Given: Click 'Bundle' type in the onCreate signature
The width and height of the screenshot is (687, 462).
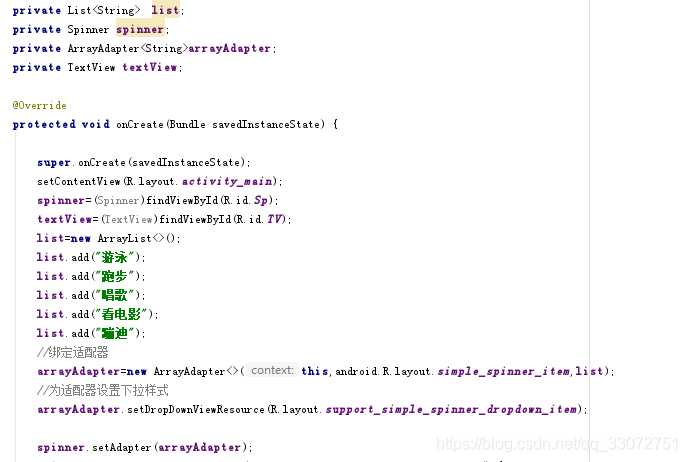Looking at the screenshot, I should 187,124.
